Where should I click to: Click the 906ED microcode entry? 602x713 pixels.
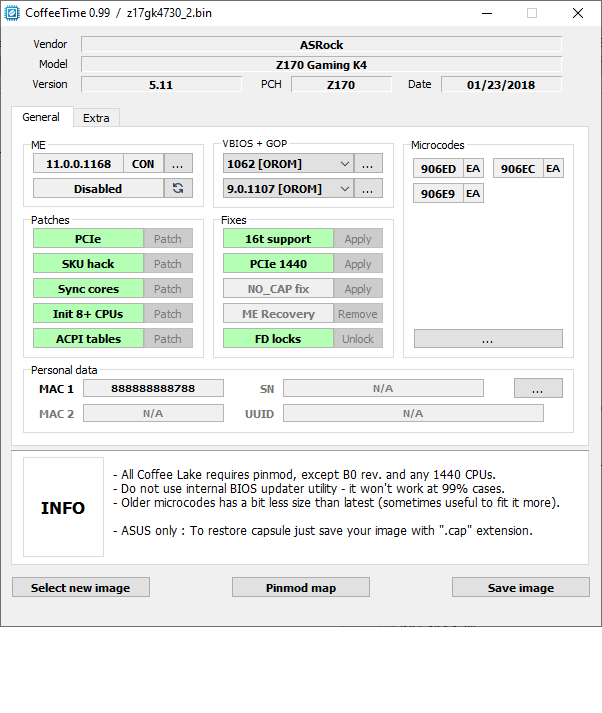438,169
